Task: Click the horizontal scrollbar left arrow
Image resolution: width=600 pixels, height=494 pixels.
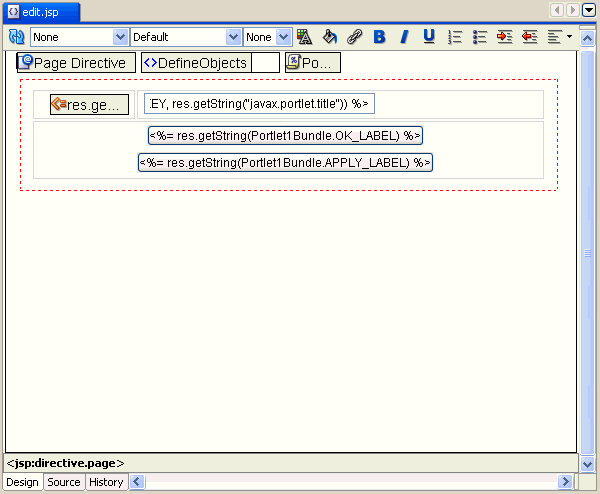Action: coord(137,482)
